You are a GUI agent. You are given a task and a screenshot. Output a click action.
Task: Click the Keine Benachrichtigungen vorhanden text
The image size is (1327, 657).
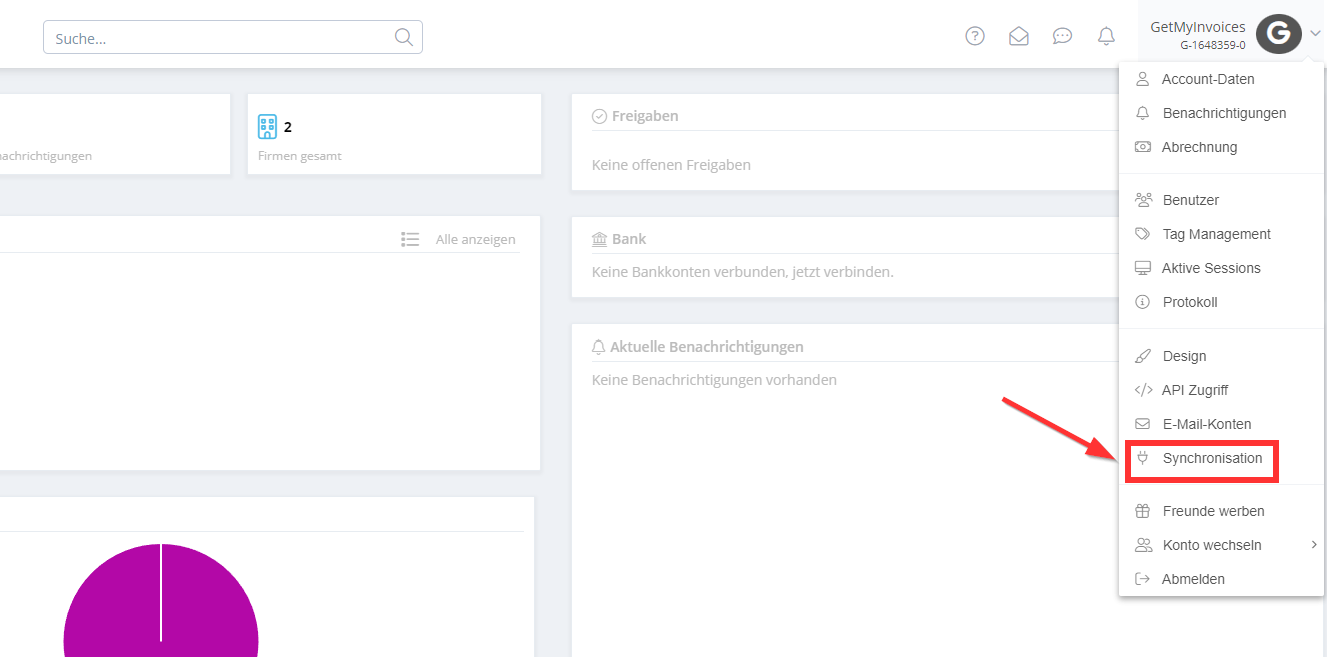[714, 380]
